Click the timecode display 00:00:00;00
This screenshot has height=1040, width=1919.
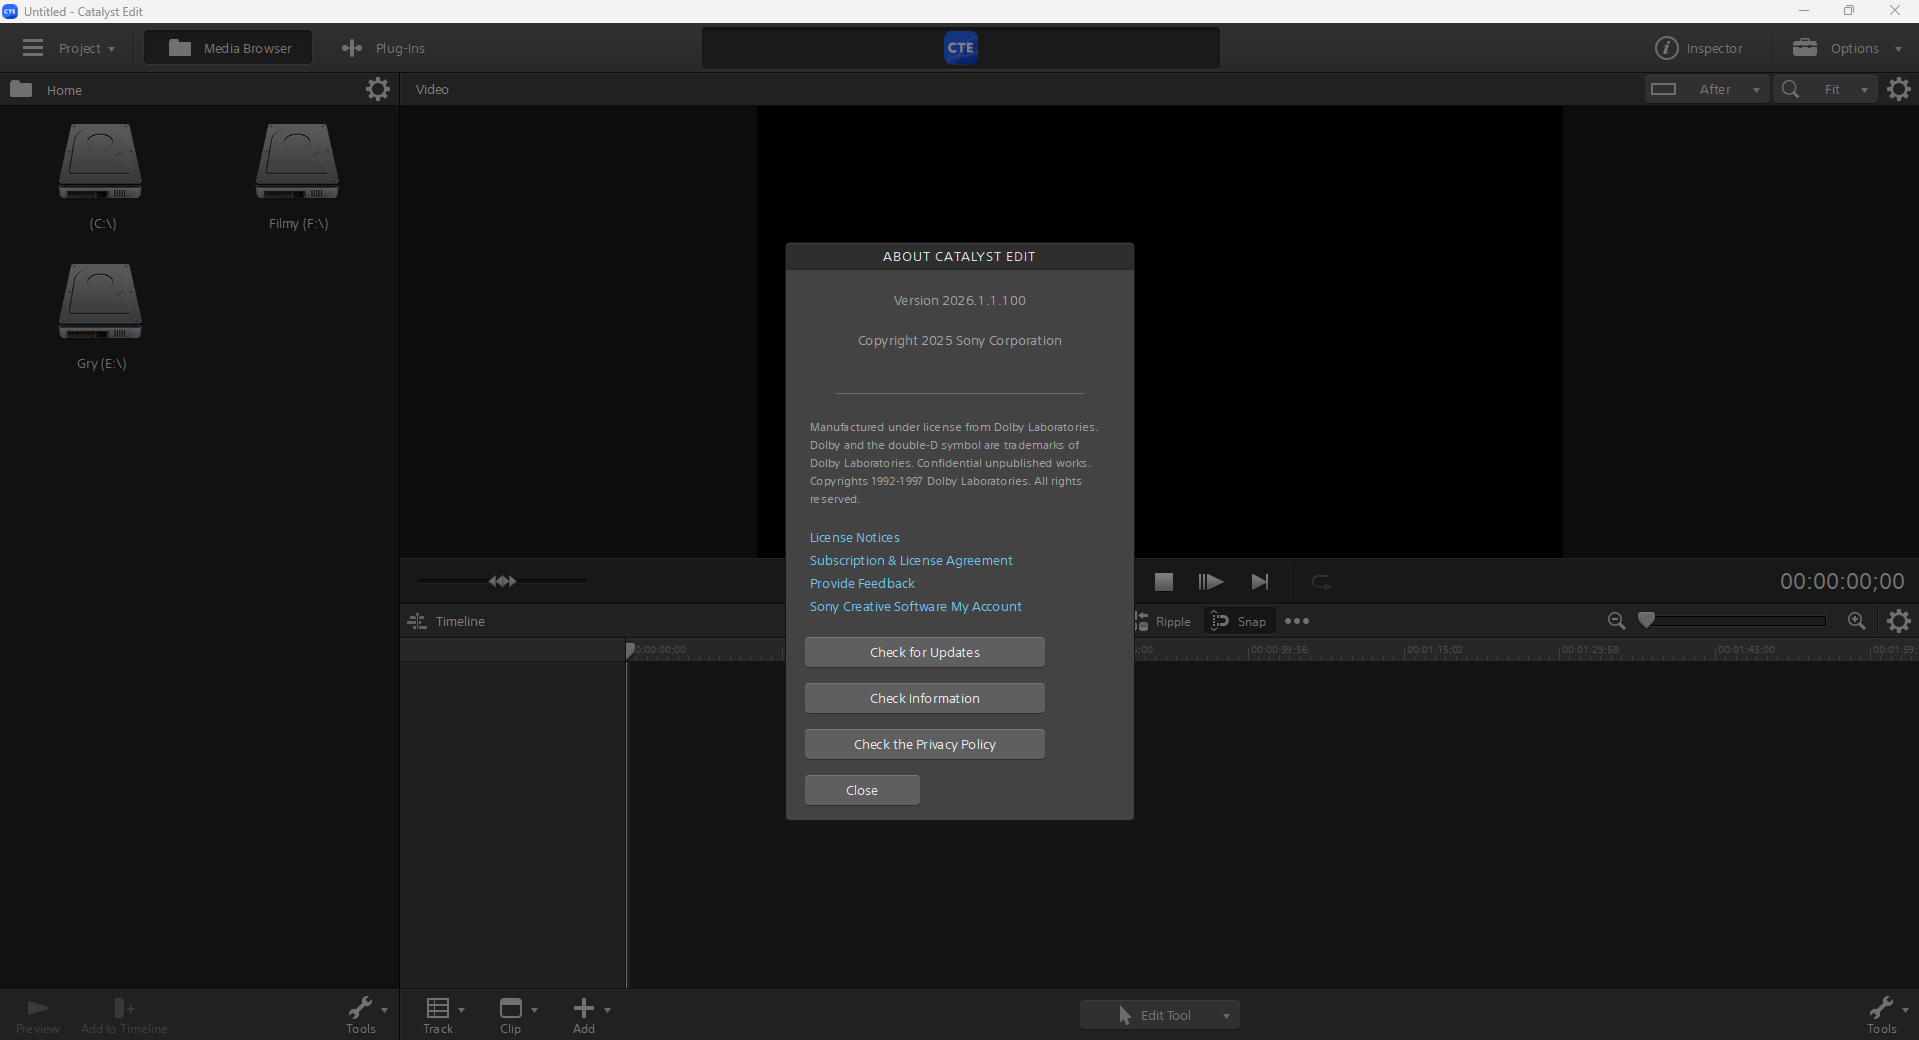point(1842,581)
